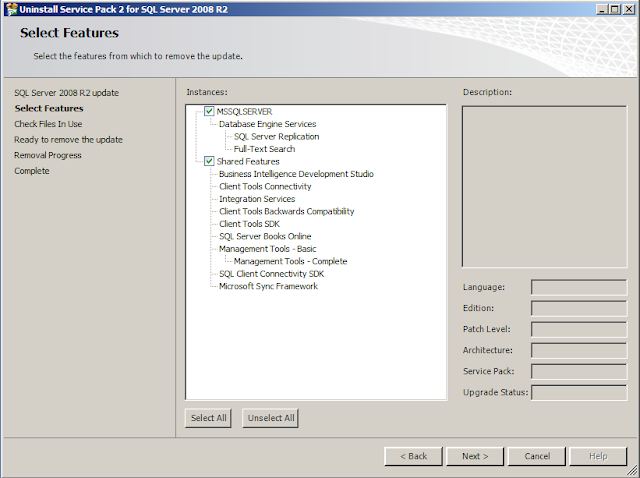Click the Description box
Viewport: 640px width, 478px height.
point(544,187)
